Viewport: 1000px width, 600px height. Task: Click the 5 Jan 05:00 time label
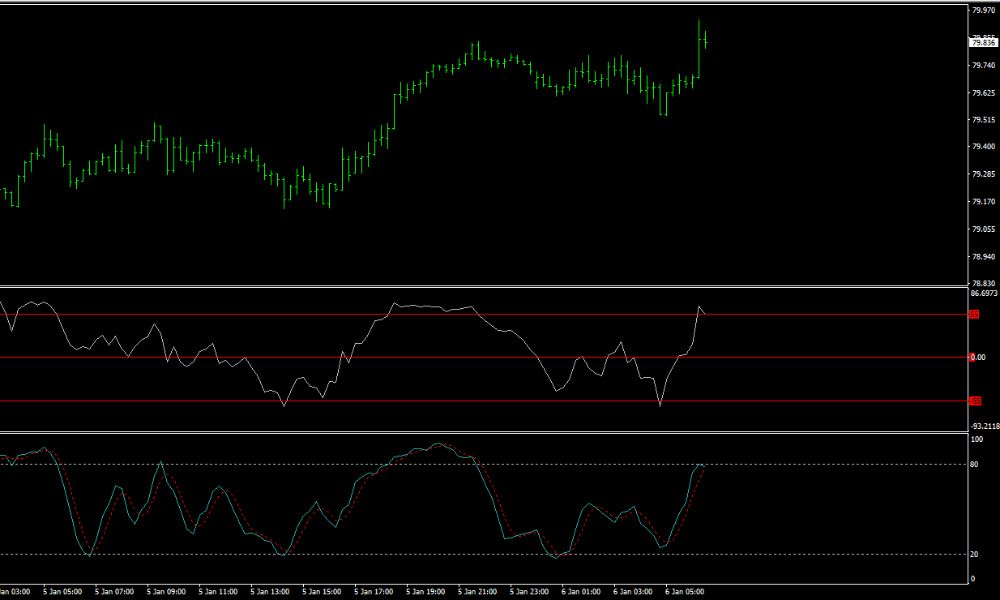[x=63, y=592]
